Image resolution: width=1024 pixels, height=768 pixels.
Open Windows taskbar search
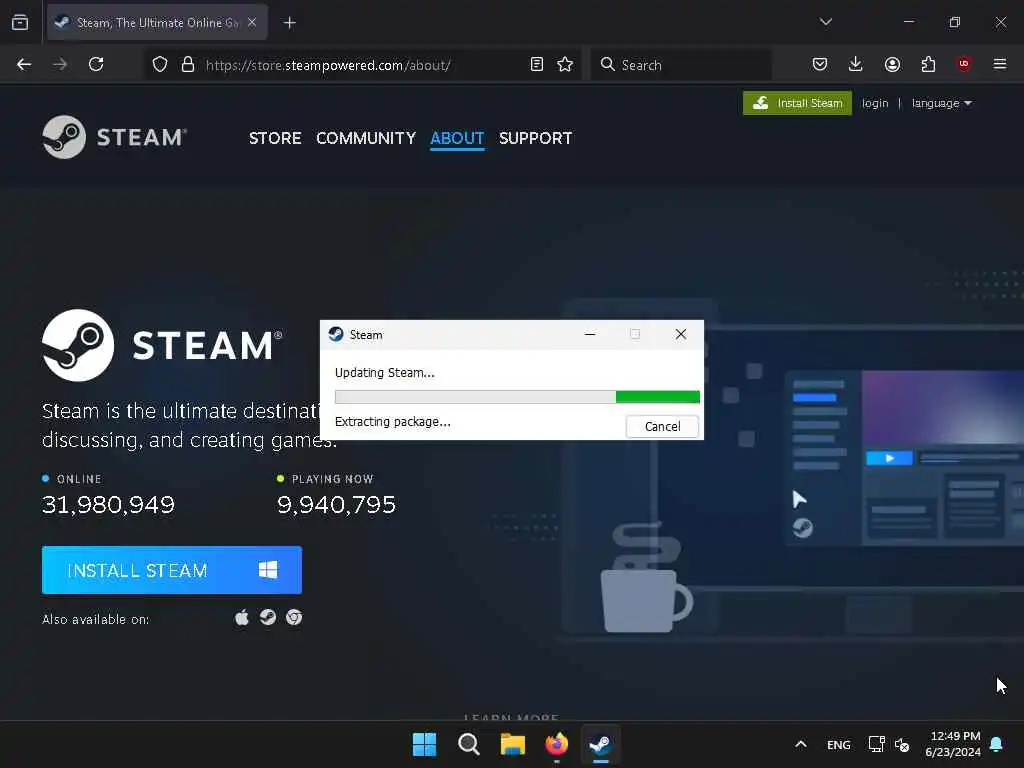(468, 744)
